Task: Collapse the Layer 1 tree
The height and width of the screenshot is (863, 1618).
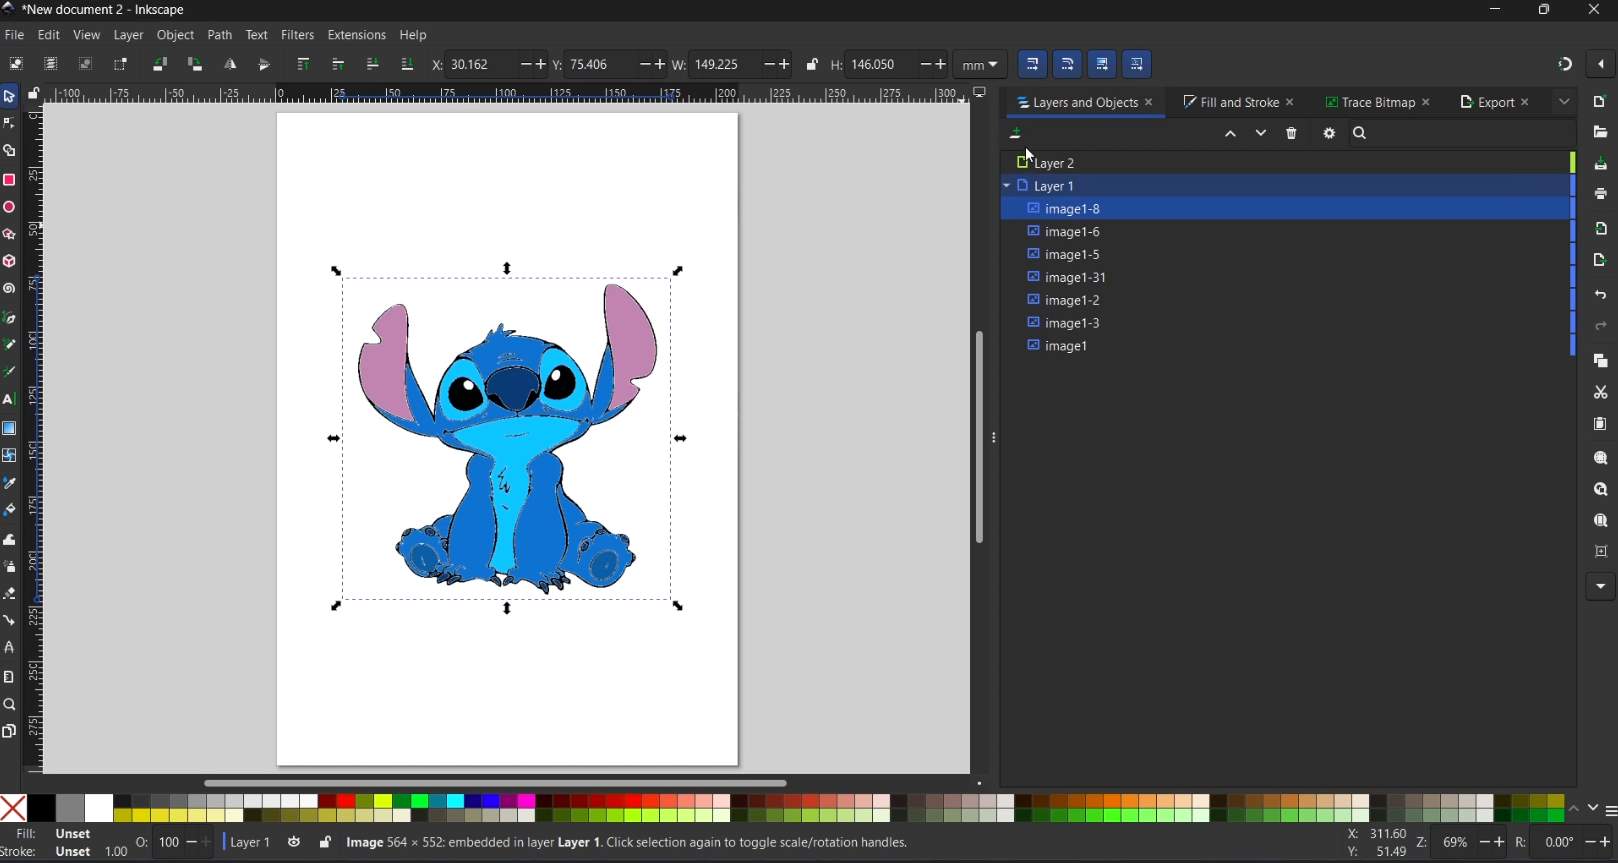Action: tap(1007, 186)
